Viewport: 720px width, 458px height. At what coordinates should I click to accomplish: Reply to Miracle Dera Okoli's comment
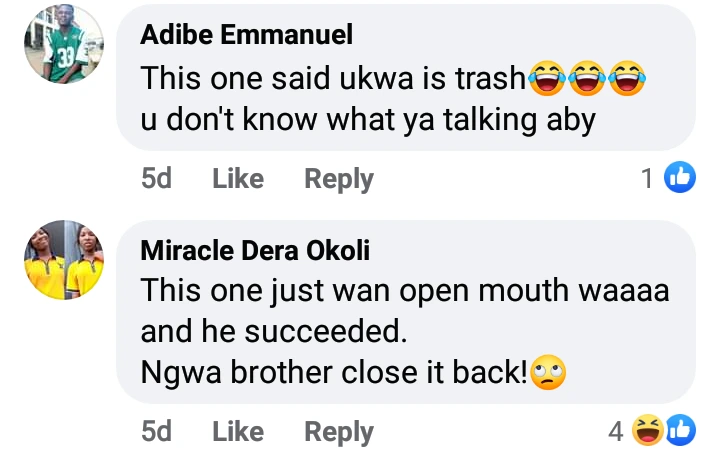pos(338,432)
